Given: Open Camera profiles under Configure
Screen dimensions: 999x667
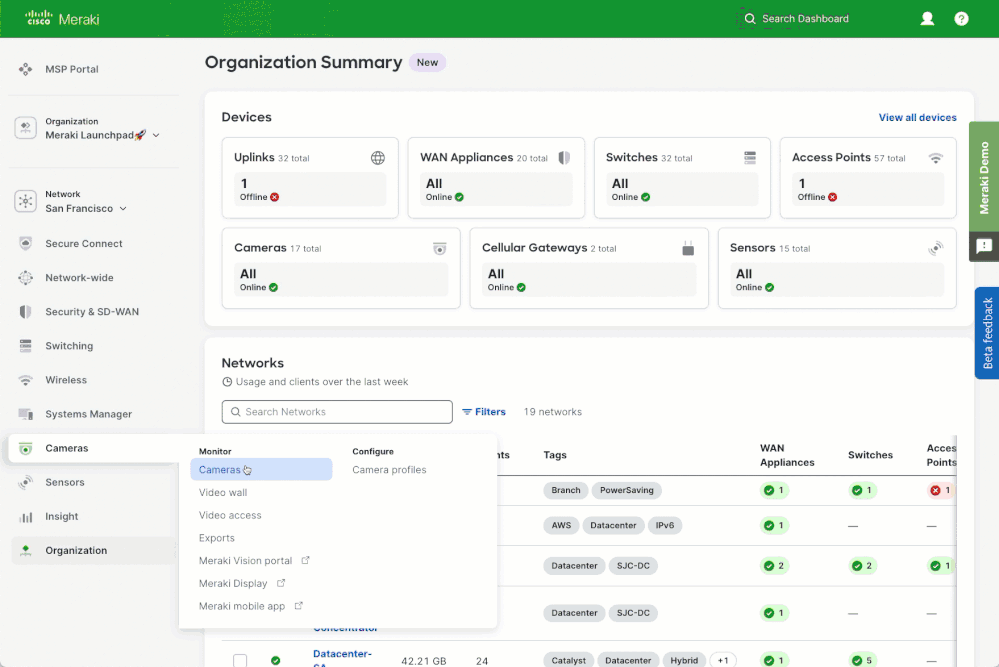Looking at the screenshot, I should (x=389, y=470).
